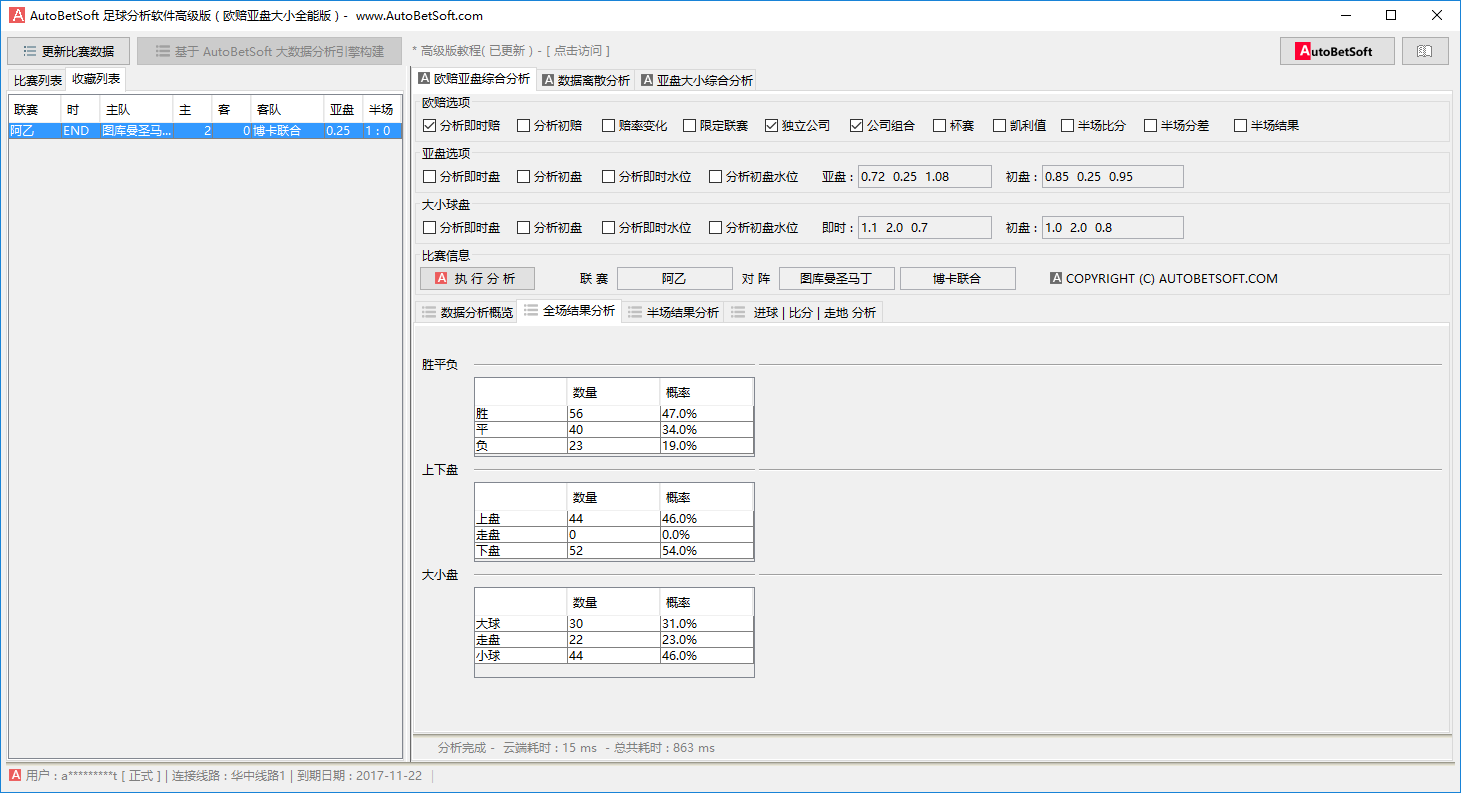Click the AutoBetSoft logo button
Viewport: 1461px width, 793px height.
(x=1337, y=51)
